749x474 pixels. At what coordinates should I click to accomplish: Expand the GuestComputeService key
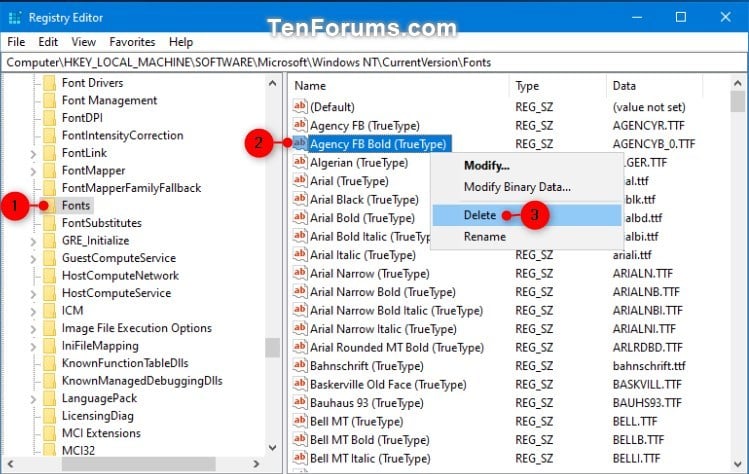[33, 259]
